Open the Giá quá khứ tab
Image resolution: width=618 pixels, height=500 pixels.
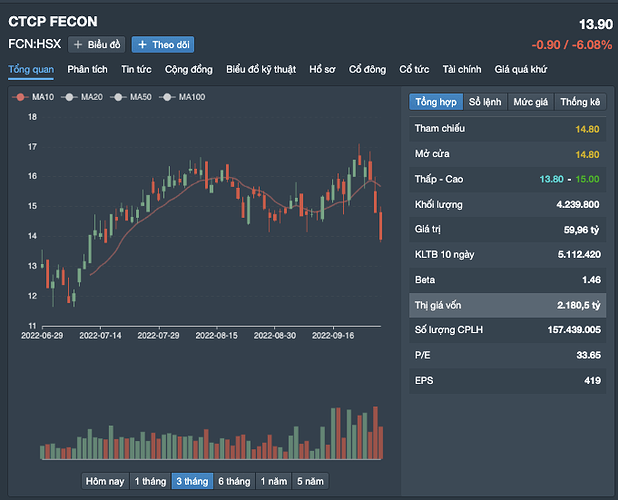(523, 70)
